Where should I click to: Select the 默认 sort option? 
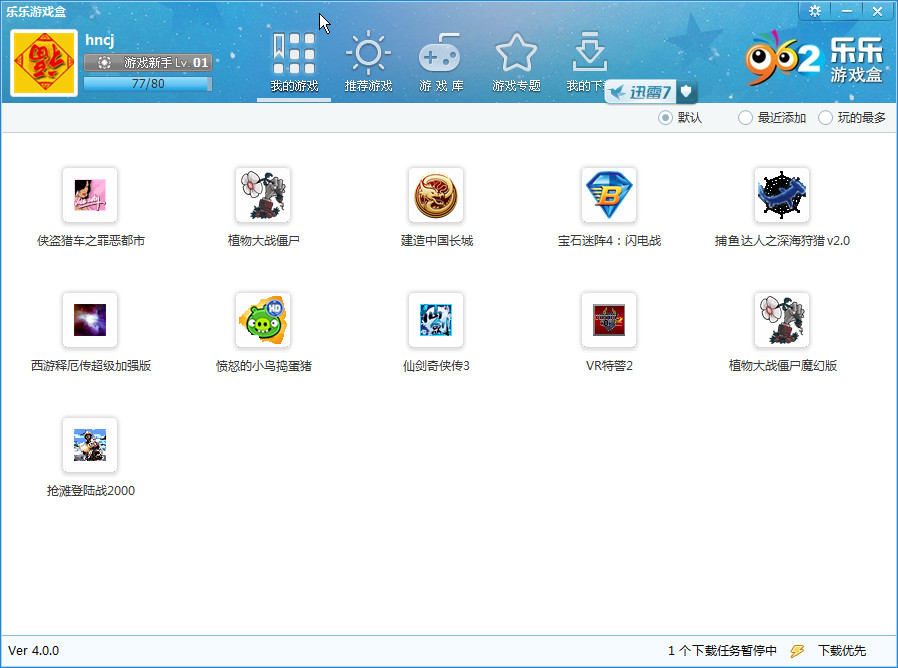(x=680, y=117)
